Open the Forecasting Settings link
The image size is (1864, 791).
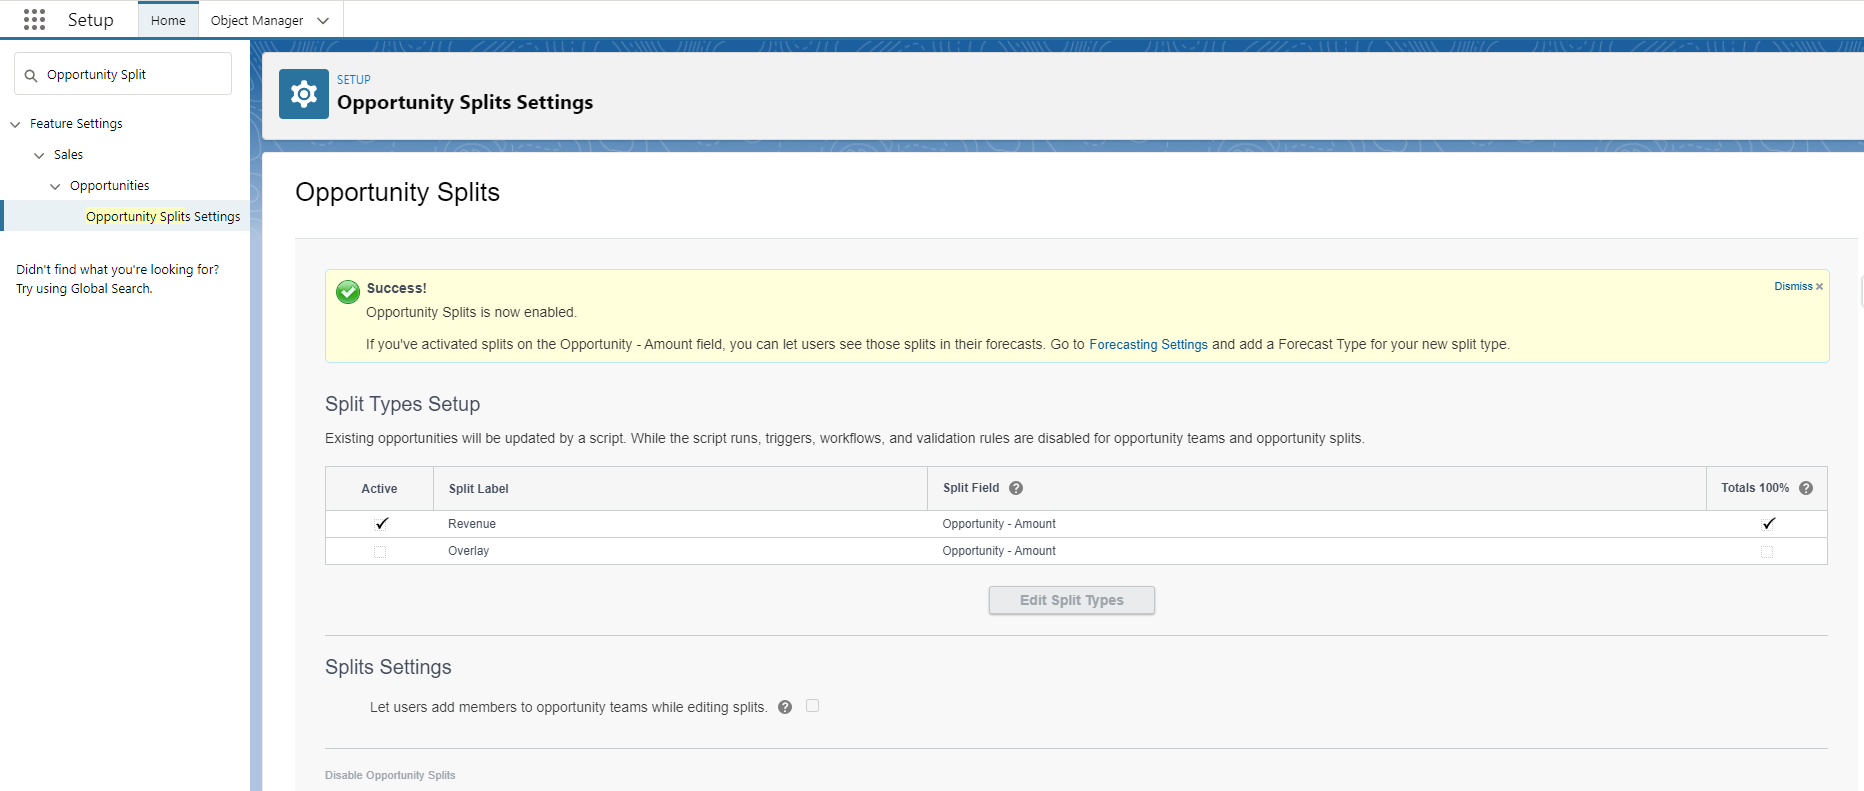[x=1148, y=344]
